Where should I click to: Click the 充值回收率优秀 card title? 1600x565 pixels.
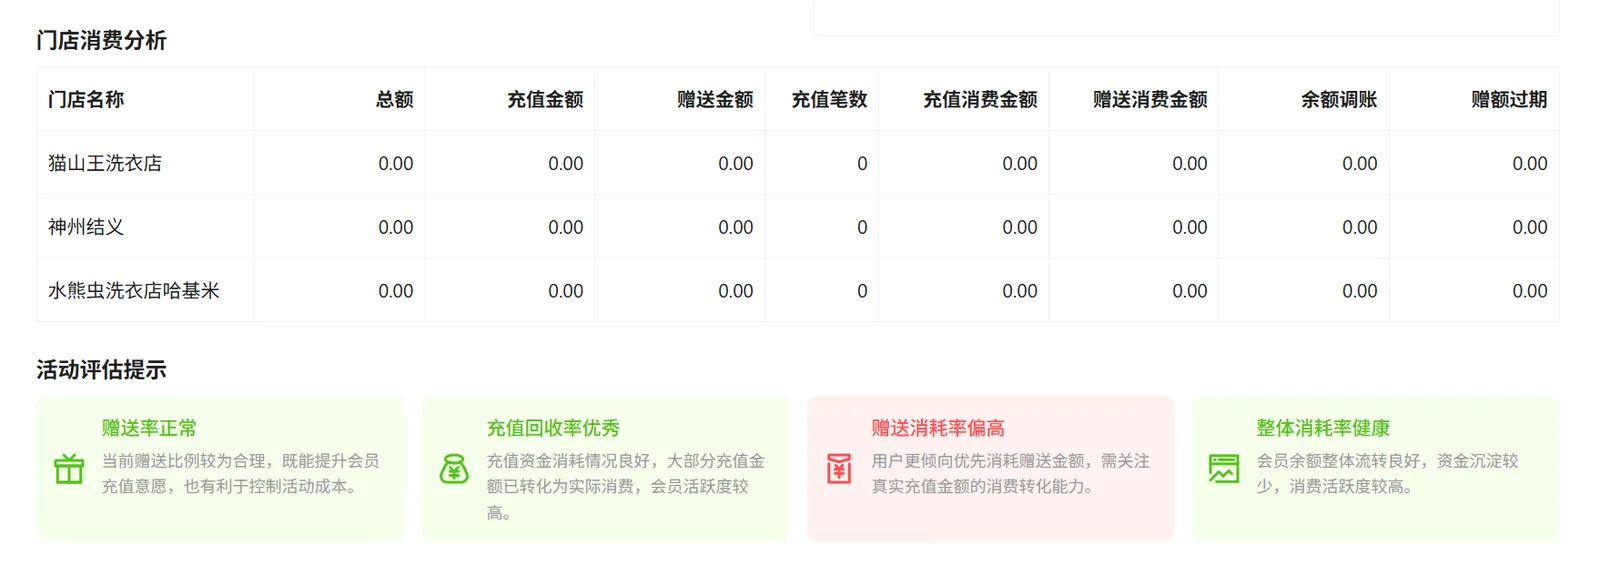click(553, 428)
